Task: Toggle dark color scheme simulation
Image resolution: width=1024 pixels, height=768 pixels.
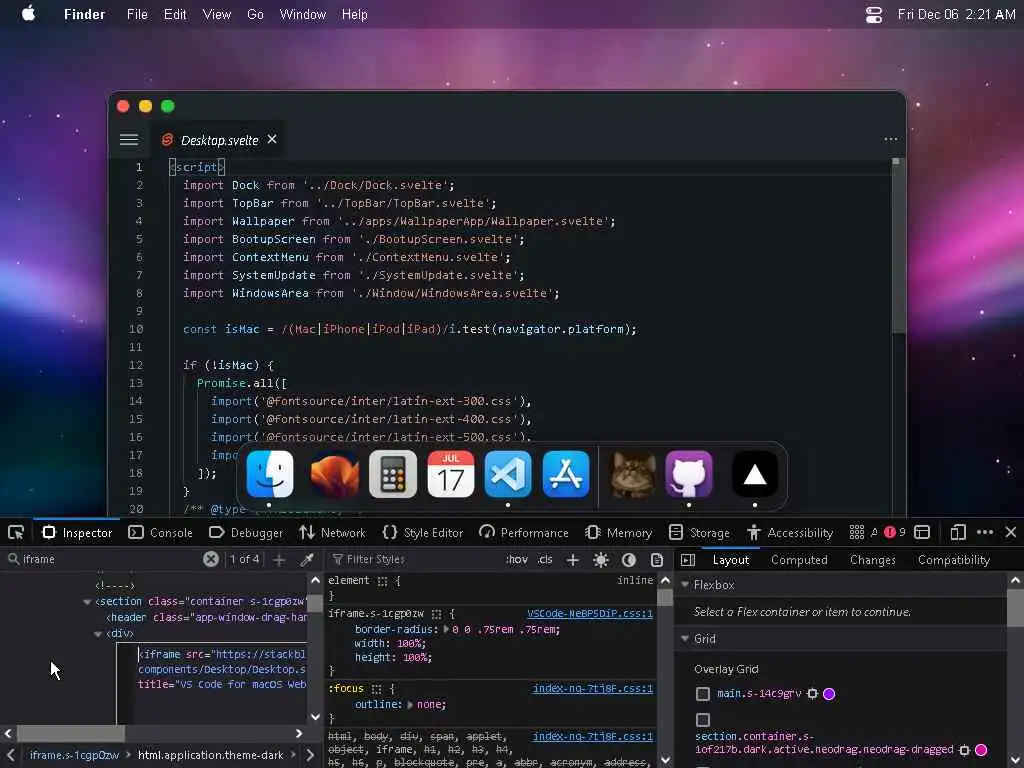Action: click(x=629, y=560)
